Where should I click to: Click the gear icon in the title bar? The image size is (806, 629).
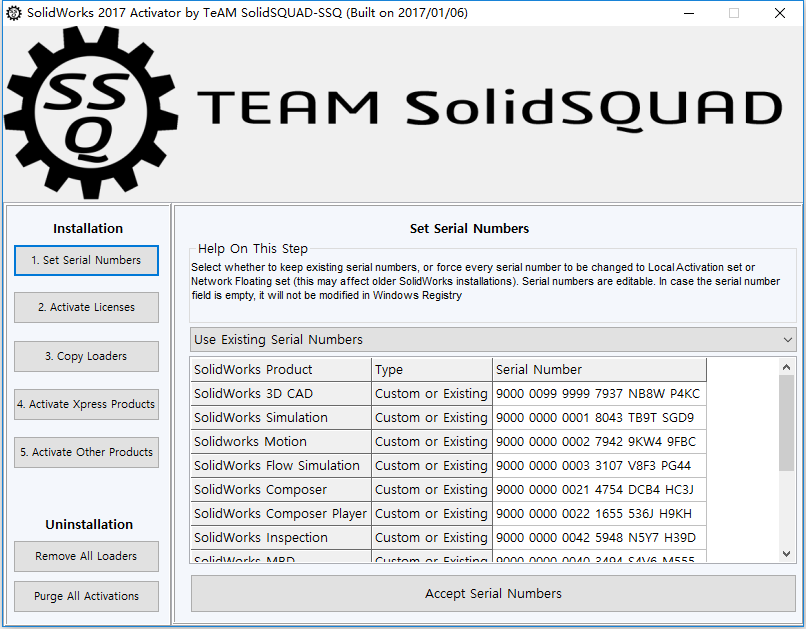13,13
